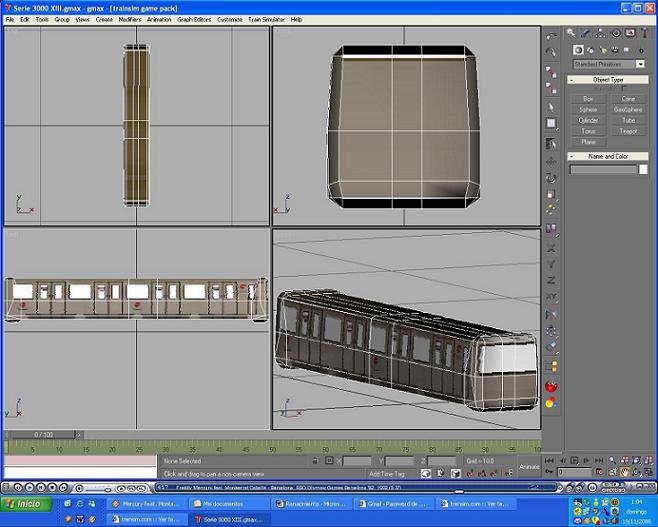Click the Undo arrow icon
Viewport: 658px width, 527px height.
551,35
